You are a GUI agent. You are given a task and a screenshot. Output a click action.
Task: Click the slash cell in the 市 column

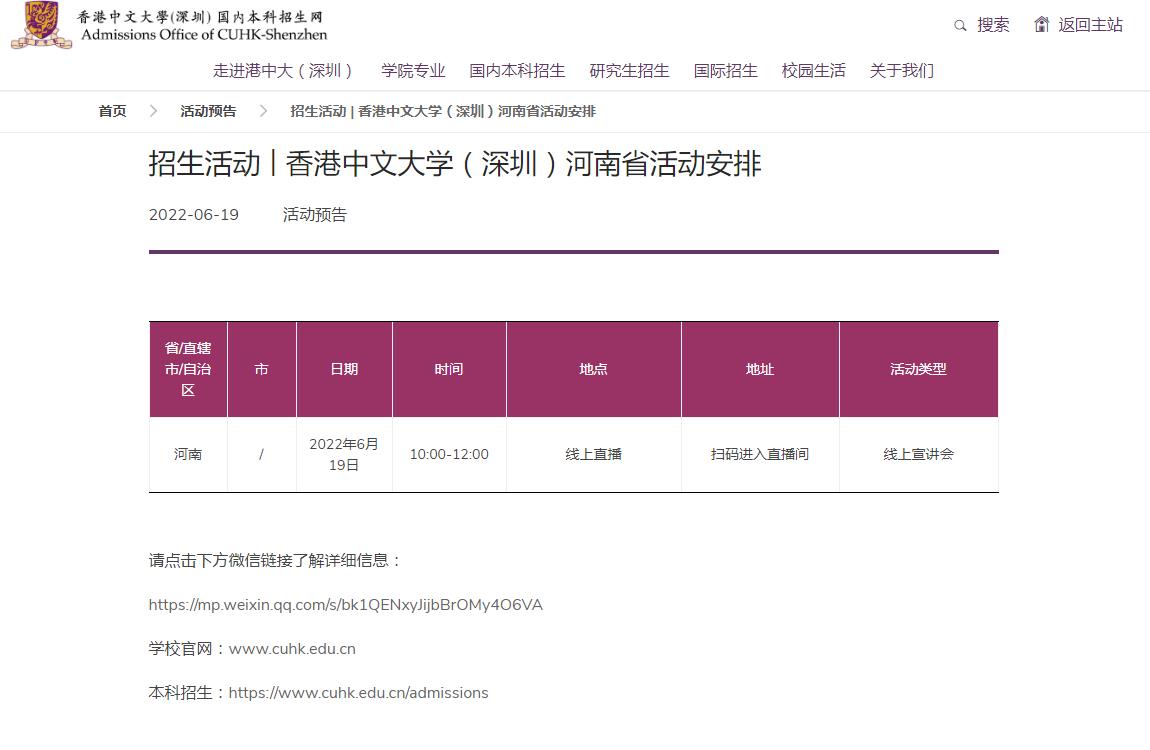click(x=262, y=455)
